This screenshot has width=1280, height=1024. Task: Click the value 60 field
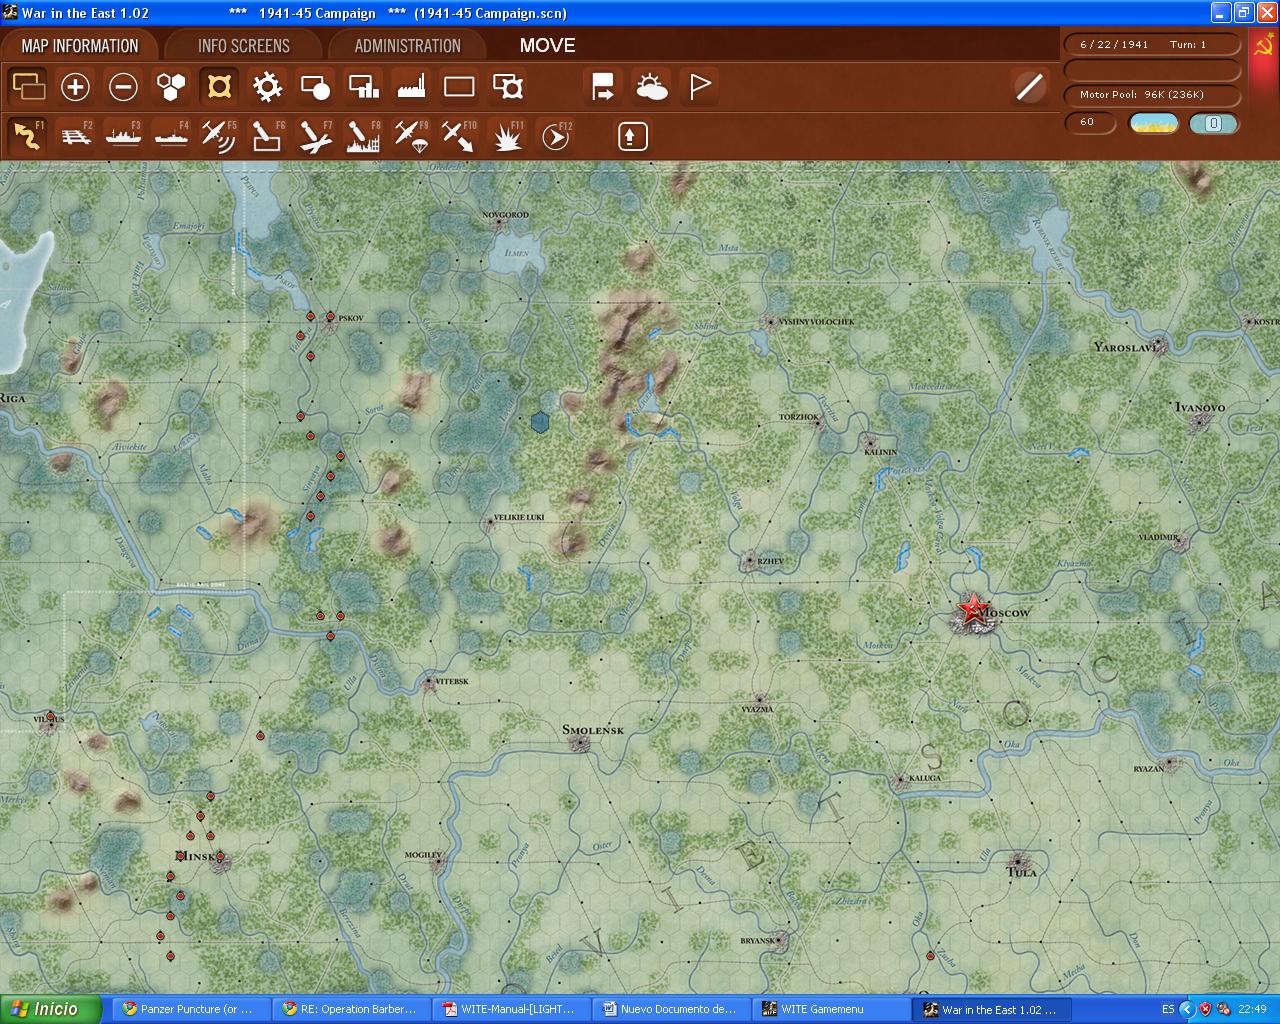pyautogui.click(x=1091, y=122)
